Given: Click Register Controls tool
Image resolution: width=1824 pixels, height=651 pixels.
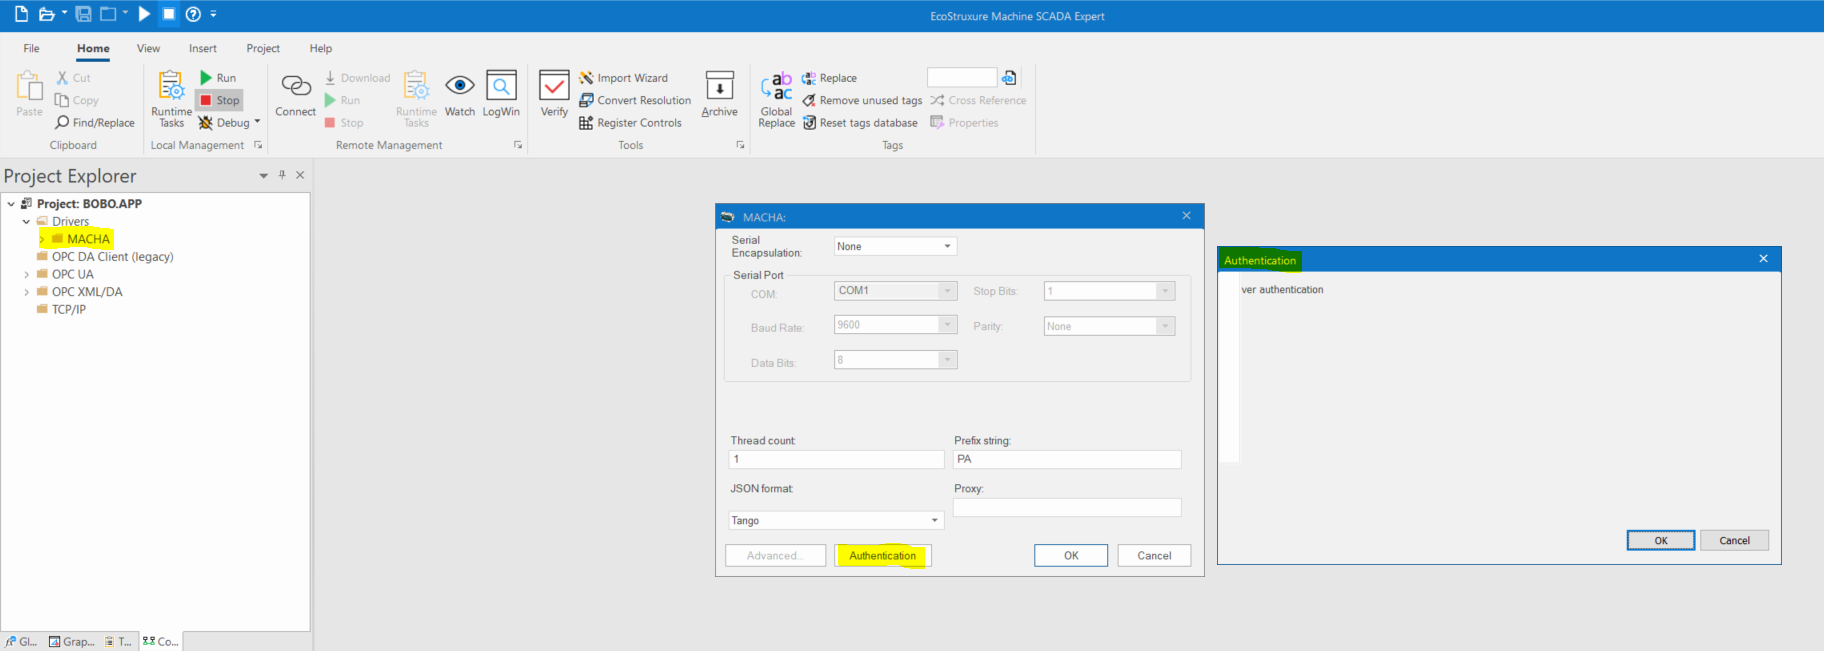Looking at the screenshot, I should tap(630, 123).
